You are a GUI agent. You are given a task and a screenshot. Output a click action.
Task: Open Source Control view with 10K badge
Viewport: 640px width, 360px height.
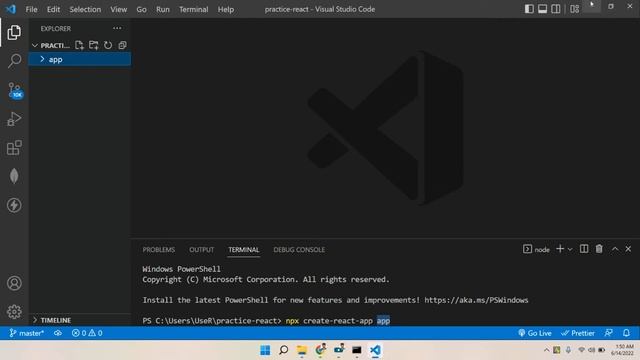(15, 90)
